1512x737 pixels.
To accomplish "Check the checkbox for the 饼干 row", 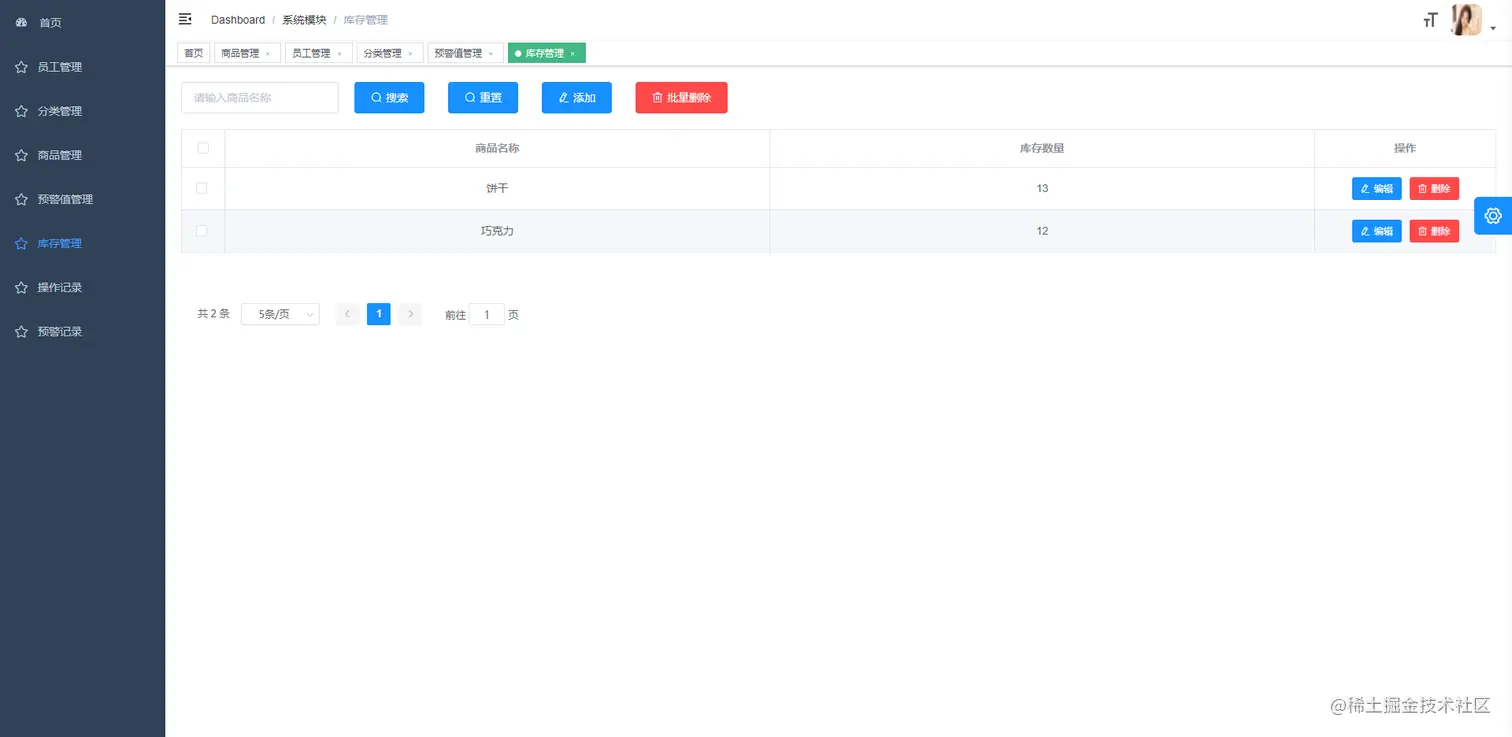I will pyautogui.click(x=202, y=188).
